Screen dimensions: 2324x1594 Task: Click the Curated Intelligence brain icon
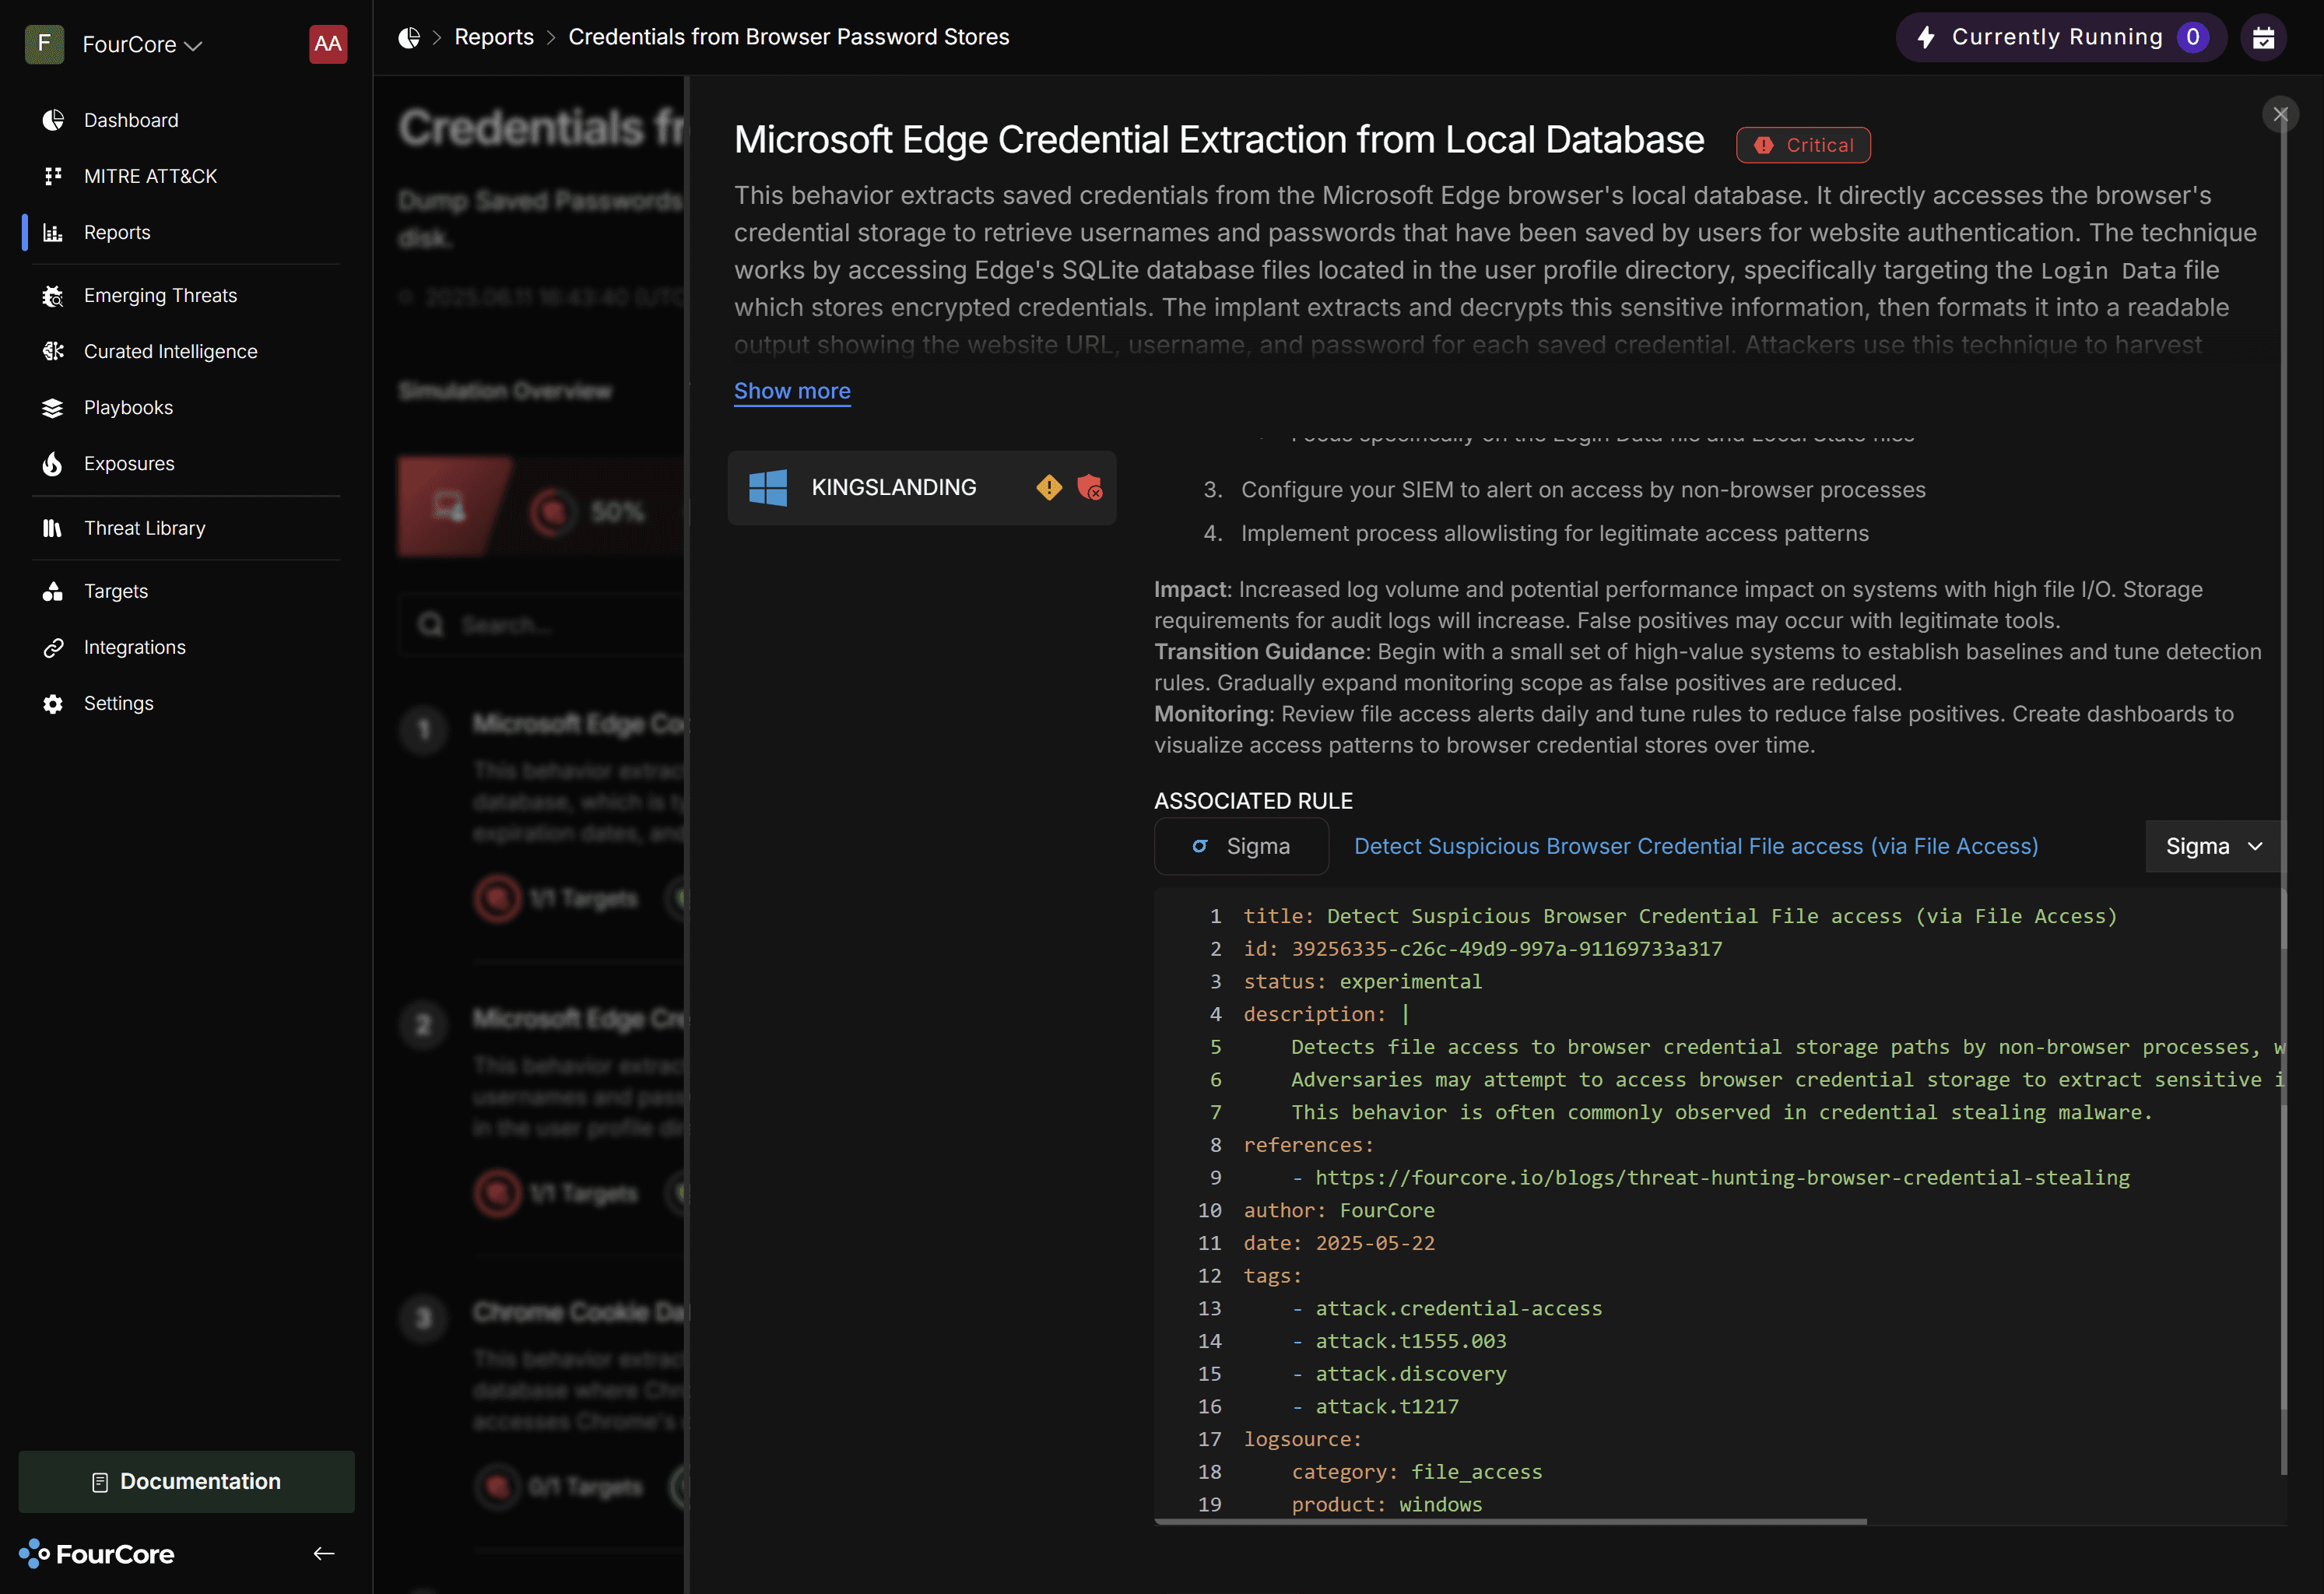(53, 352)
